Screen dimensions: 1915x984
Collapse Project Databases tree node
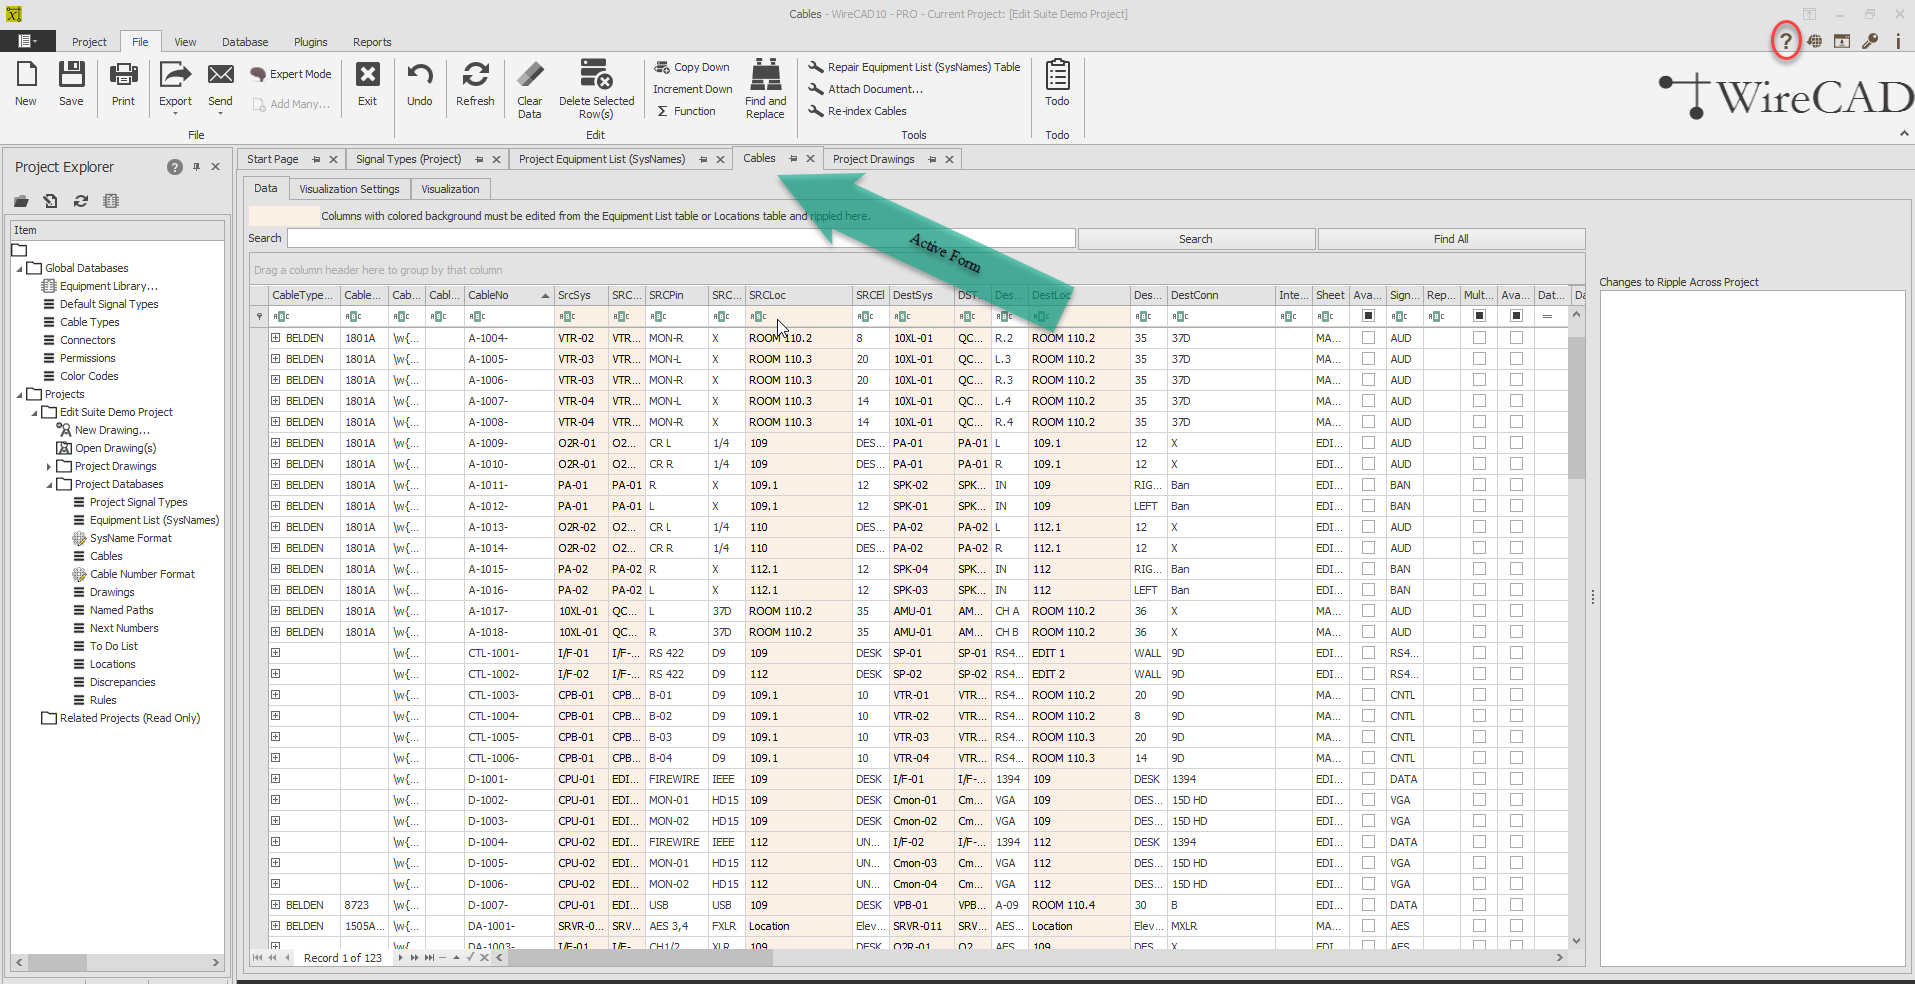point(49,485)
